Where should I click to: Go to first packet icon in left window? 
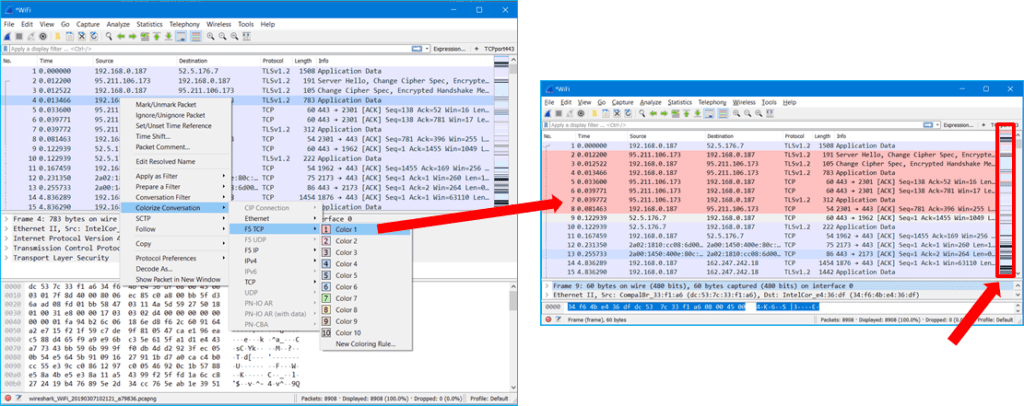coord(157,37)
